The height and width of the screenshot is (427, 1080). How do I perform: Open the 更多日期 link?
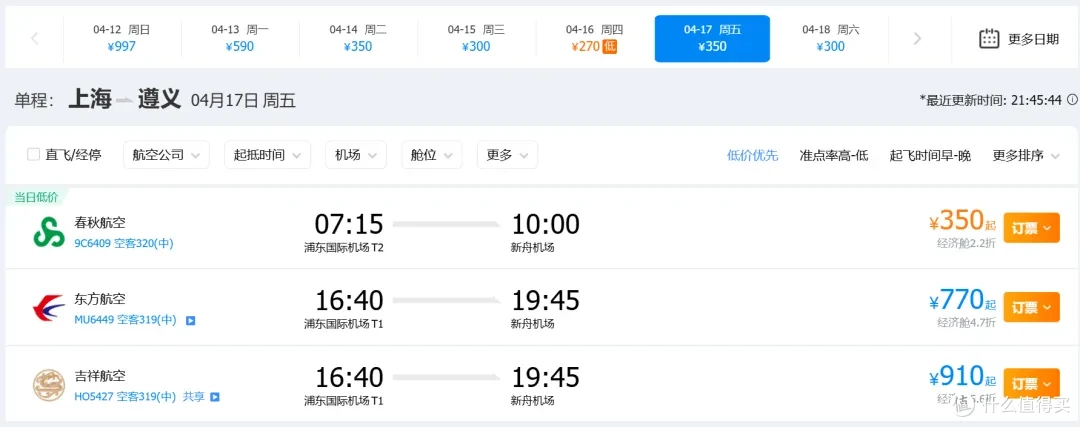point(1033,39)
